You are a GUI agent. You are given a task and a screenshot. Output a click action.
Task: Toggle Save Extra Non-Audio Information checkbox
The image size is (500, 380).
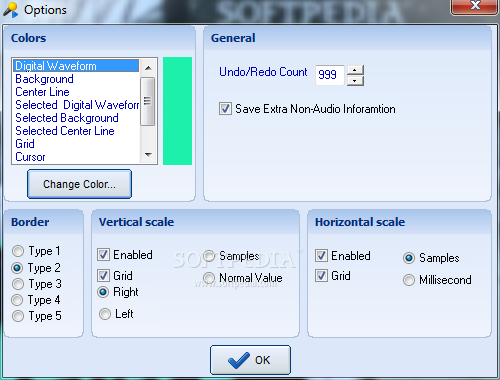click(225, 109)
